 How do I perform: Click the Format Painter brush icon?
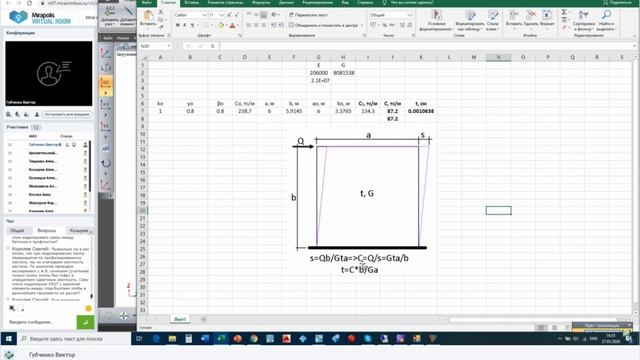[161, 26]
